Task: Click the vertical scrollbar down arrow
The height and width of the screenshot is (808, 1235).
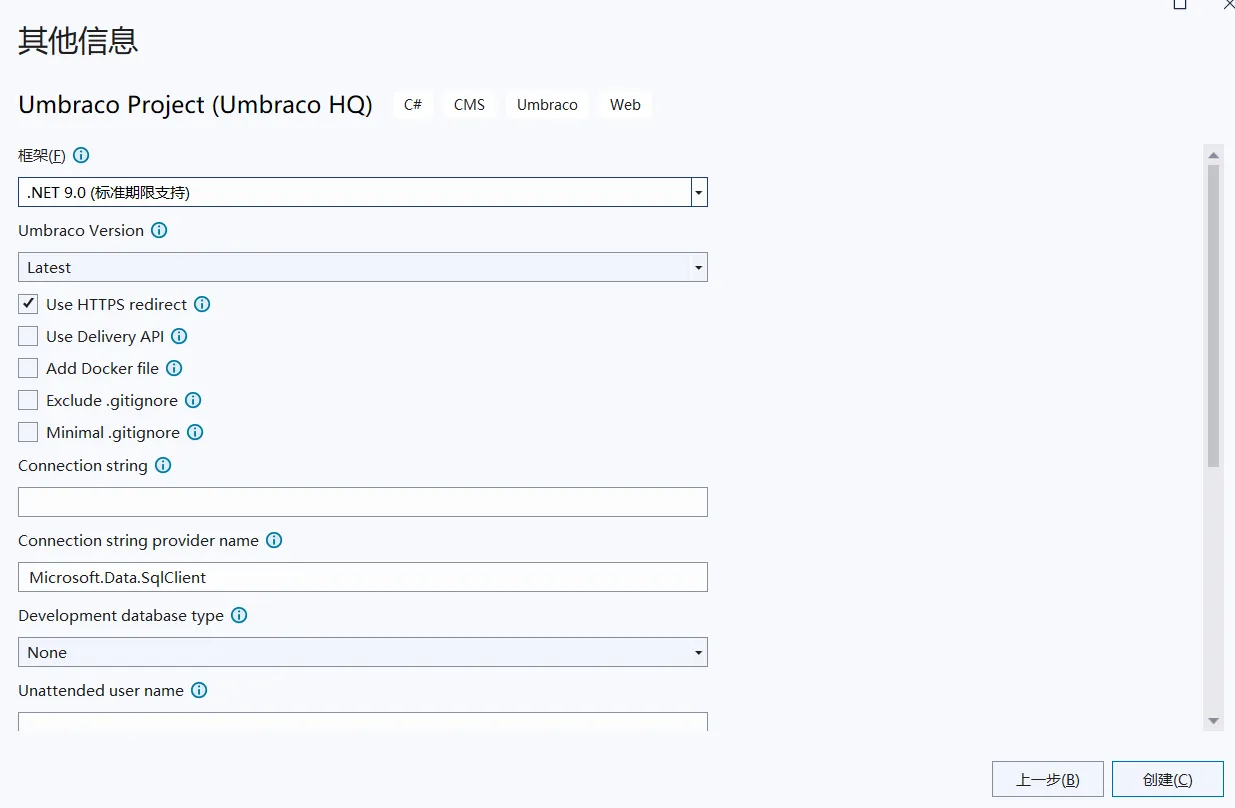Action: pyautogui.click(x=1213, y=720)
